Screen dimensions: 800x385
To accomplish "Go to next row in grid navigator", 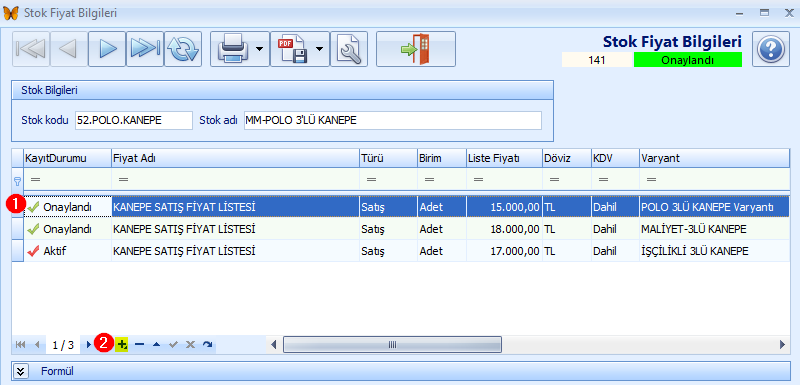I will 89,345.
